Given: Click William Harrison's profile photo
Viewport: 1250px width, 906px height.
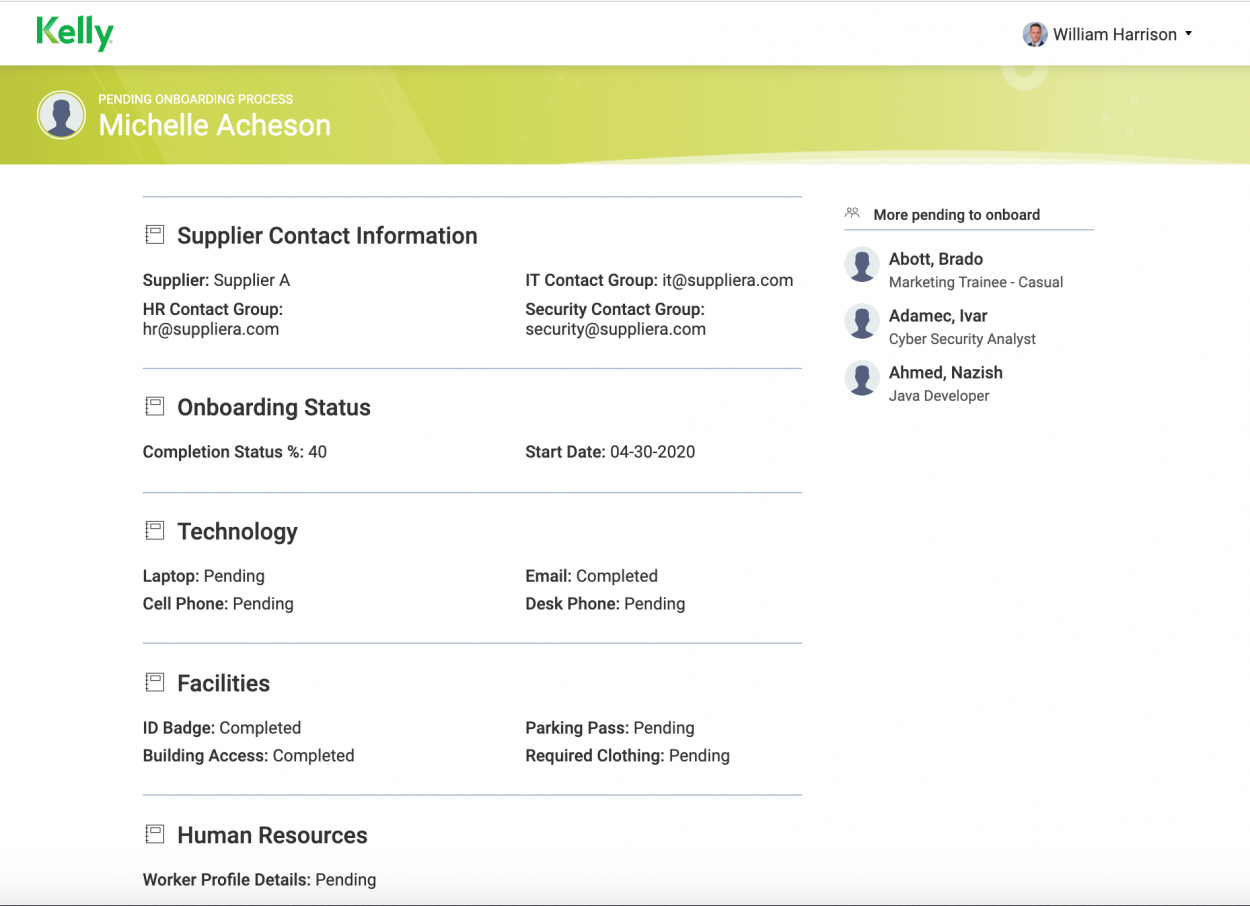Looking at the screenshot, I should click(1034, 33).
